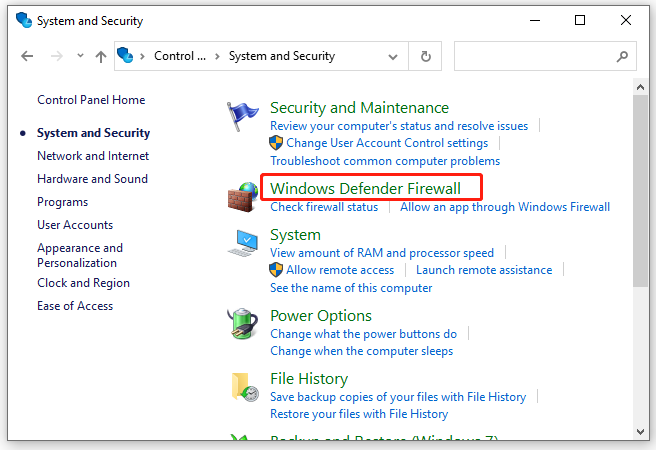Screen dimensions: 656x450
Task: Open the address bar history dropdown
Action: (392, 56)
